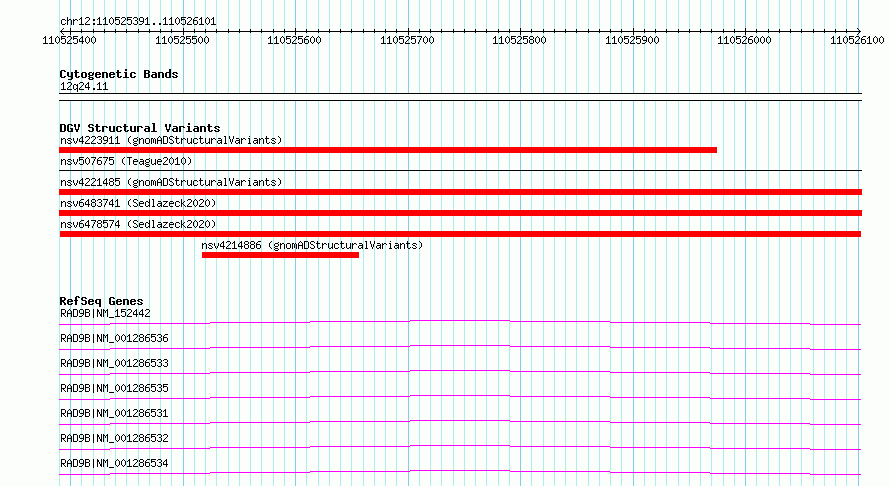890x486 pixels.
Task: Click the short red bar of nsv4214886
Action: (280, 255)
